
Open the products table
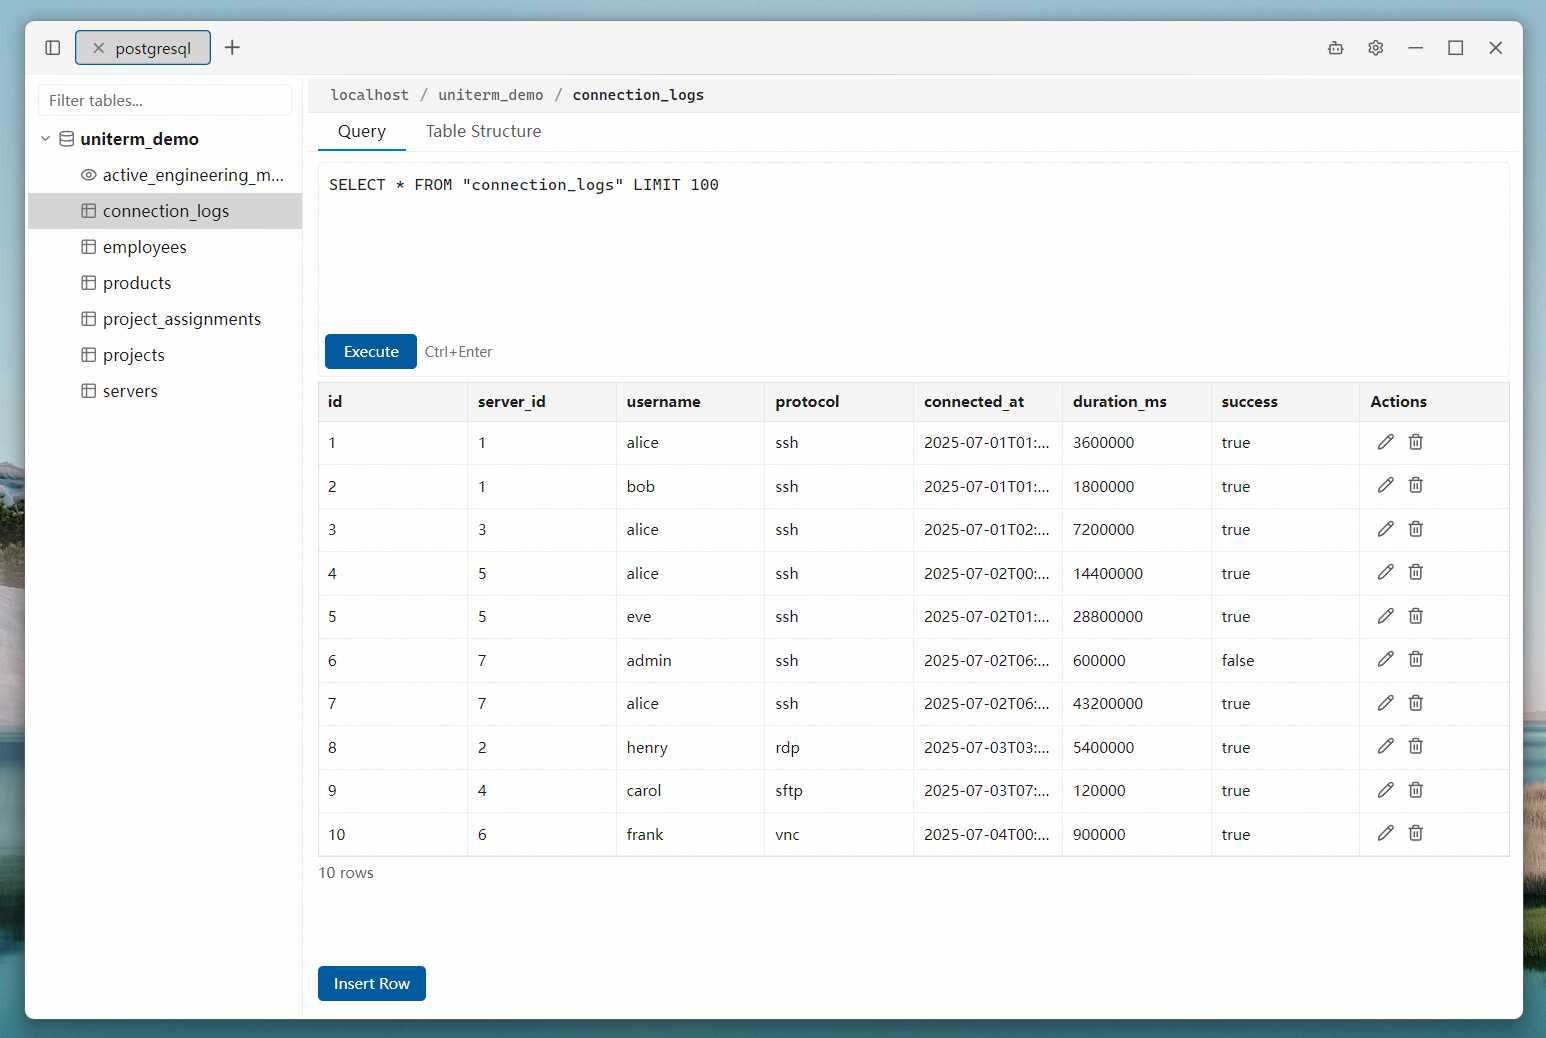[x=165, y=283]
